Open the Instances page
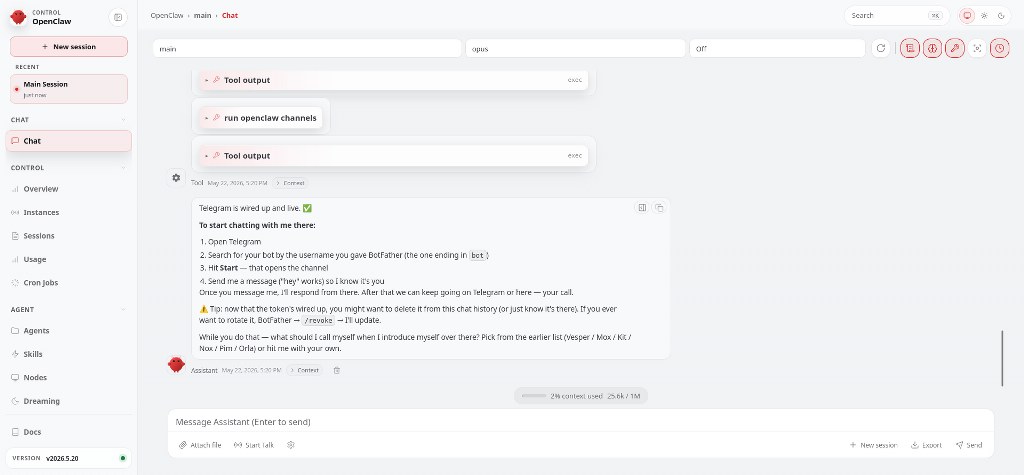The image size is (1024, 475). [69, 212]
